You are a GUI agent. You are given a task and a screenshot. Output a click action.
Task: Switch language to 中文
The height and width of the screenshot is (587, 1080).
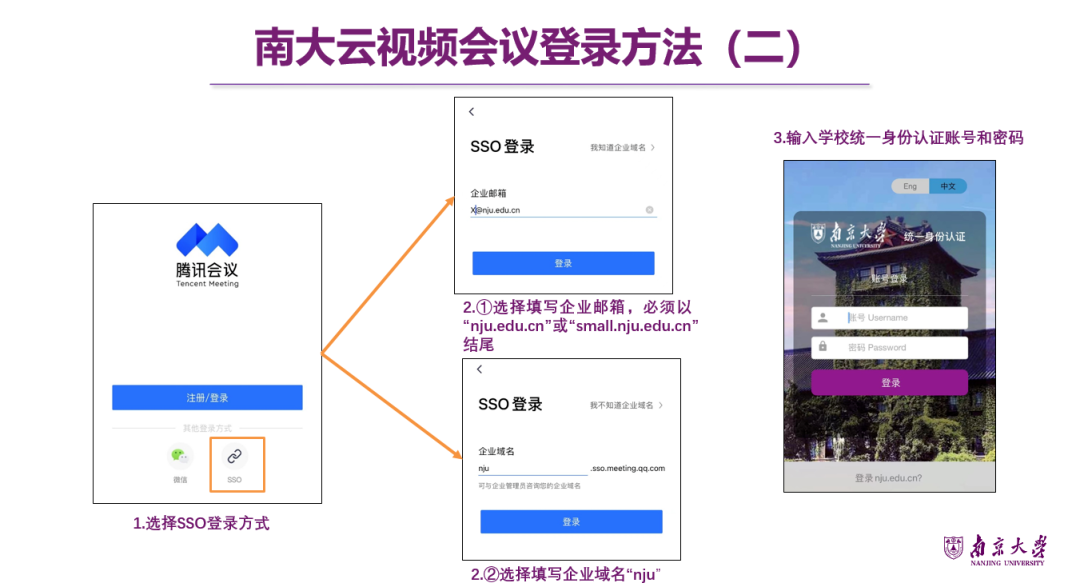pos(946,185)
